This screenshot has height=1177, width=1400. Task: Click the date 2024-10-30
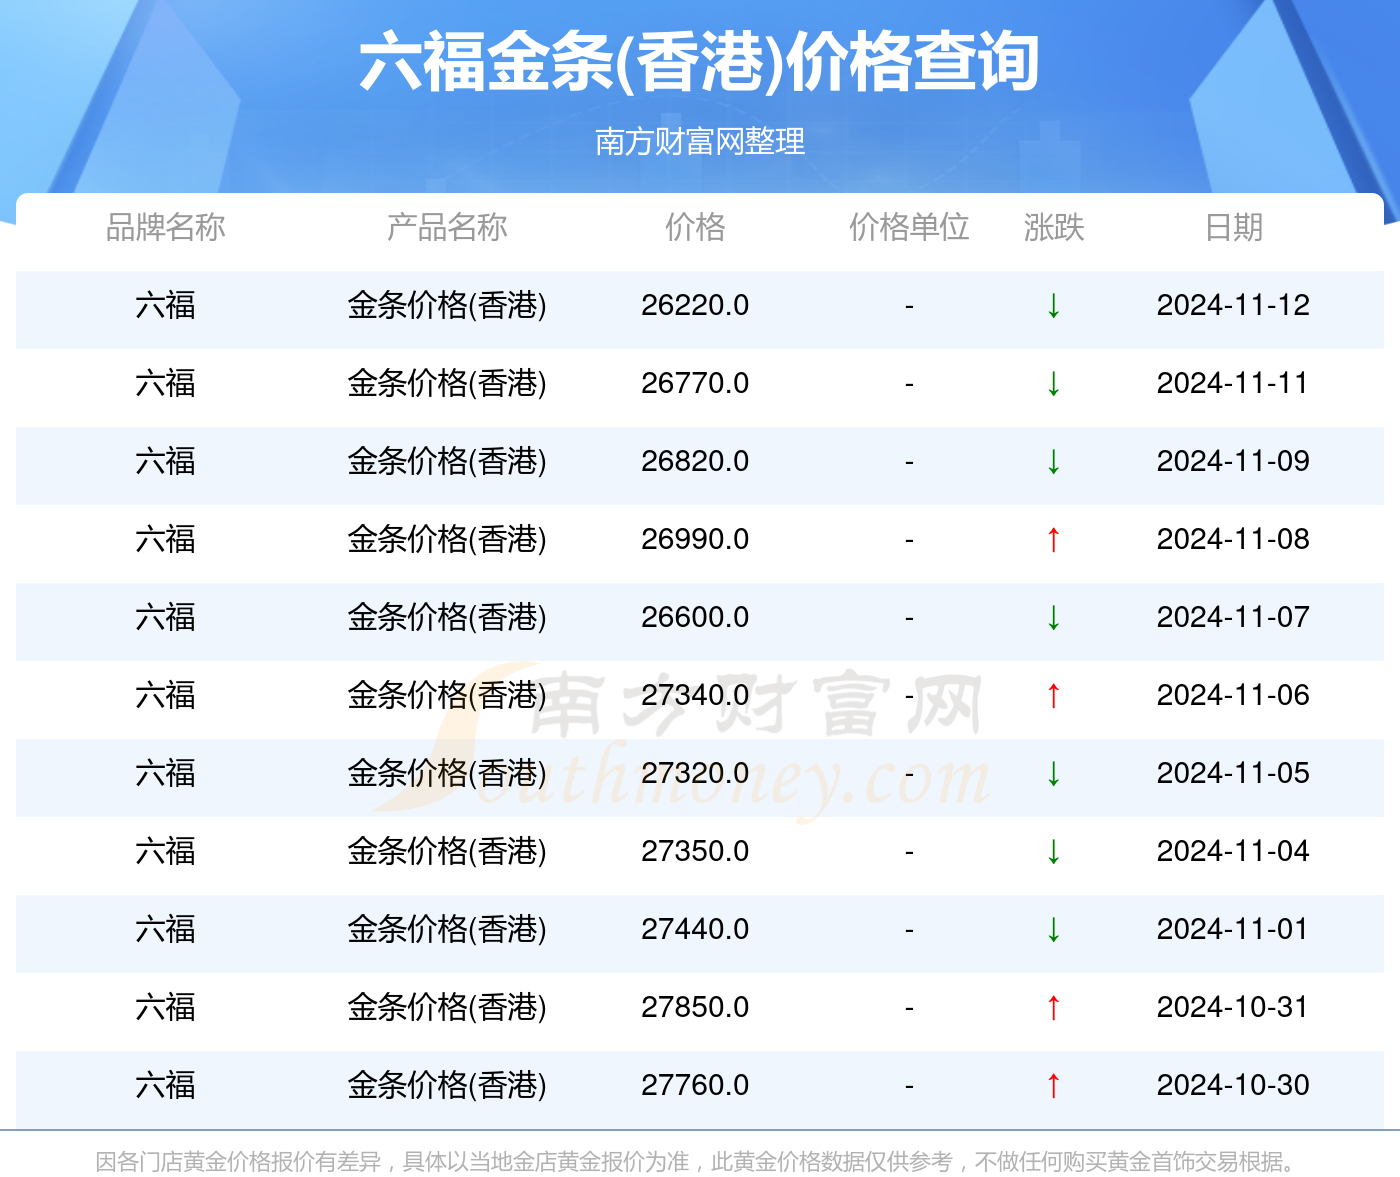coord(1233,1085)
